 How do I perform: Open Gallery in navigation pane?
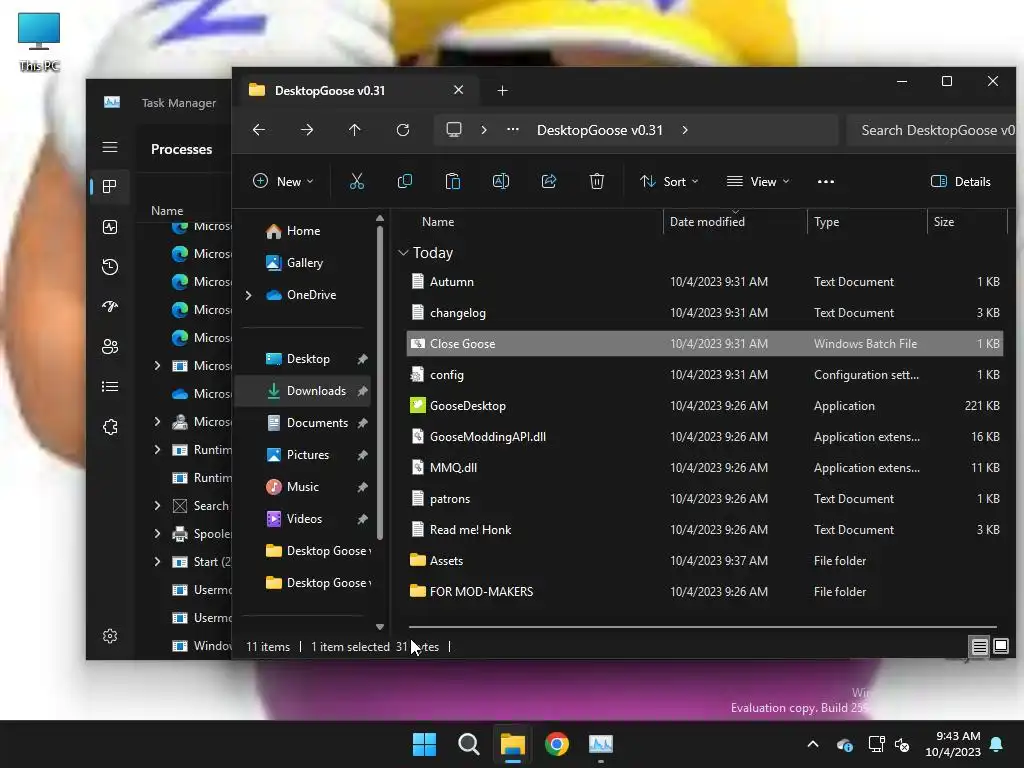[304, 263]
